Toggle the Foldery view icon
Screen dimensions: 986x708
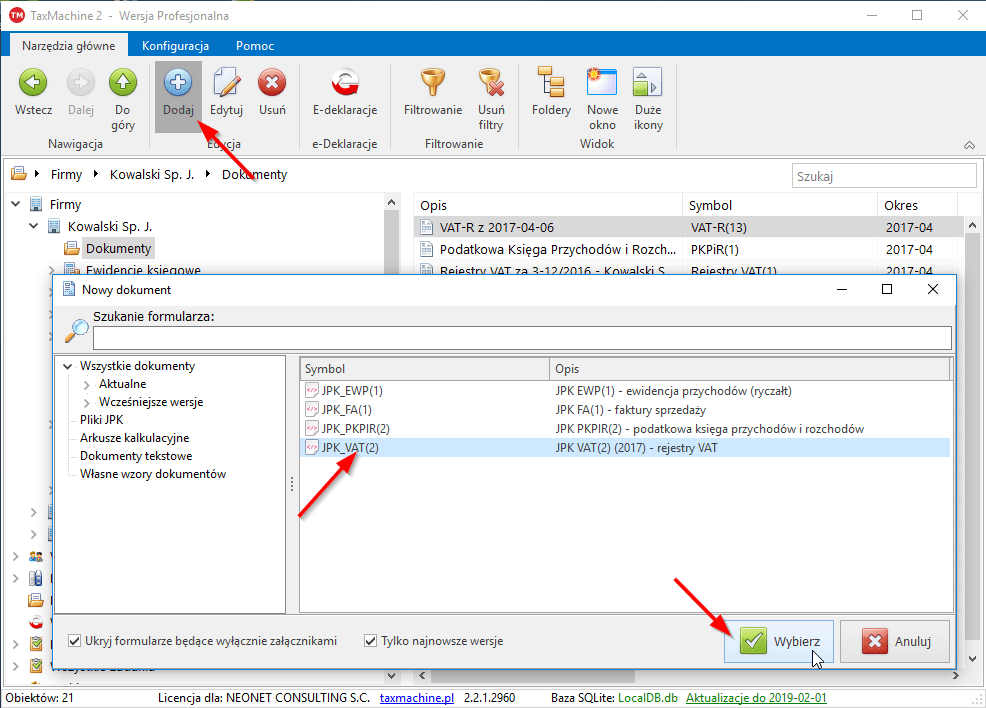point(551,84)
